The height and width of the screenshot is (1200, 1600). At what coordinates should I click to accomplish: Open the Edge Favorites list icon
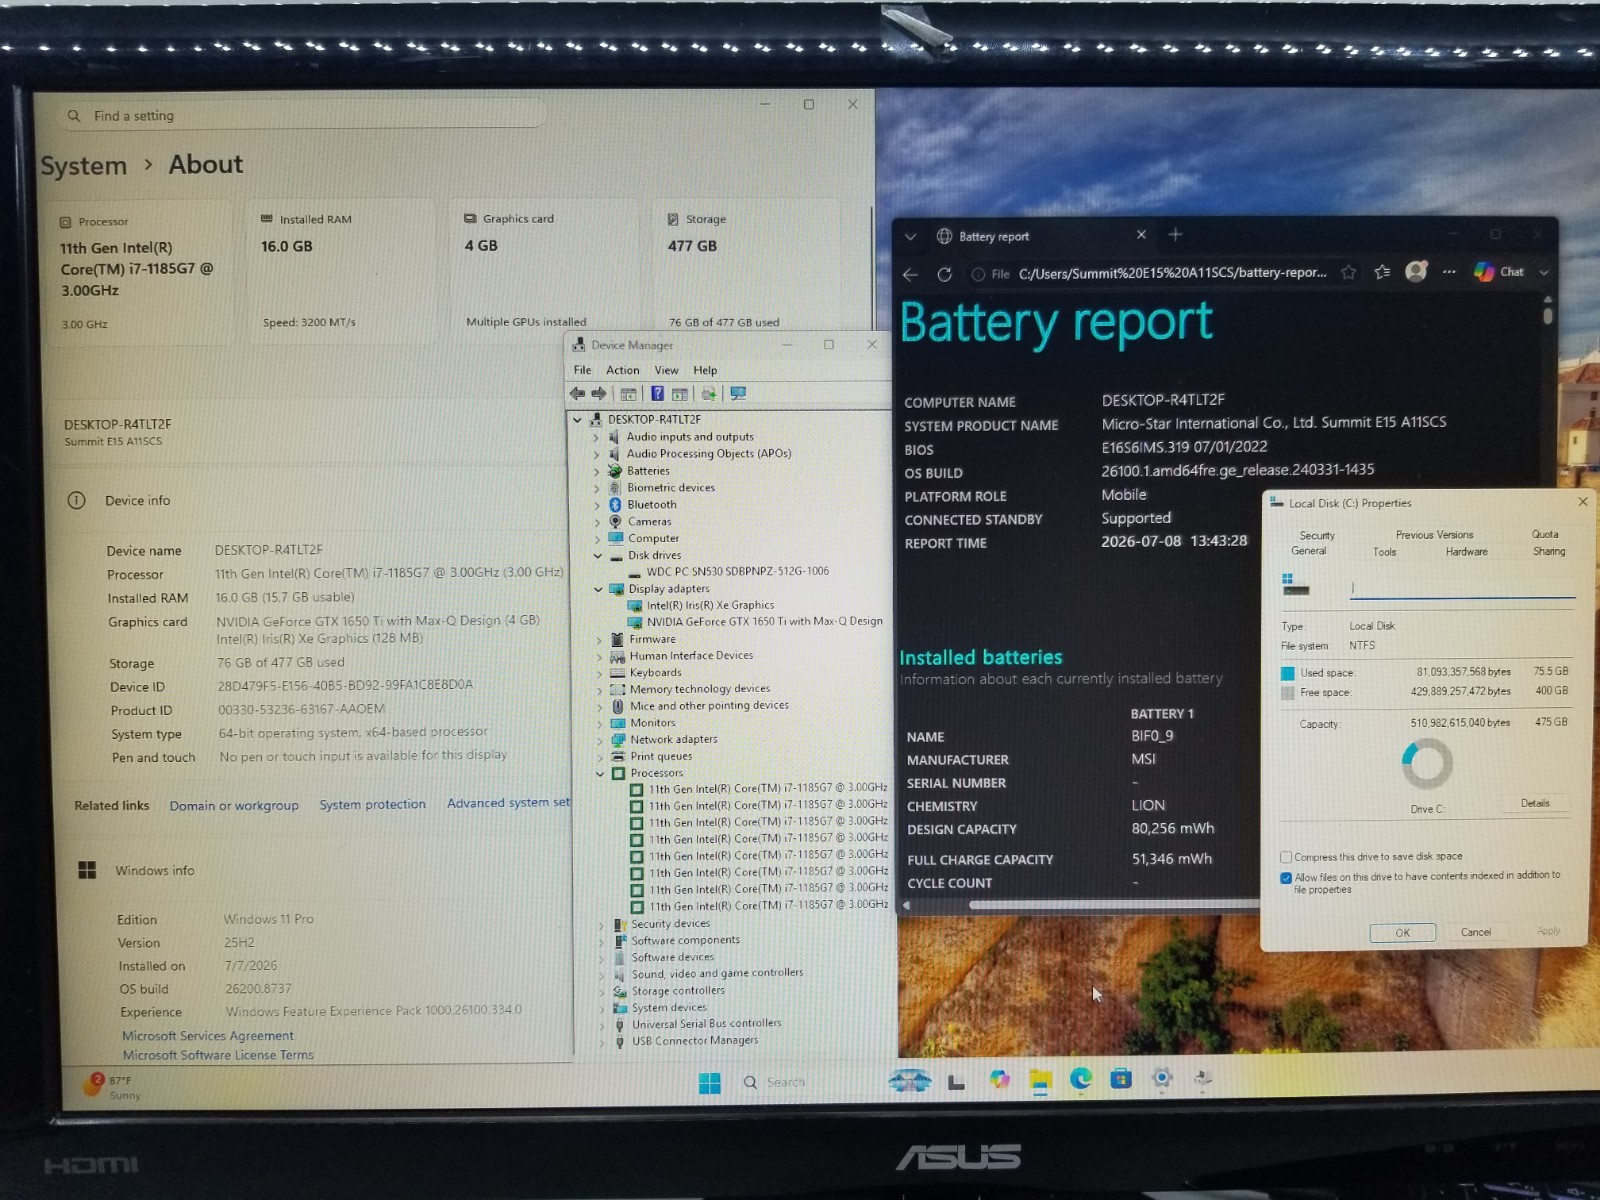tap(1382, 272)
